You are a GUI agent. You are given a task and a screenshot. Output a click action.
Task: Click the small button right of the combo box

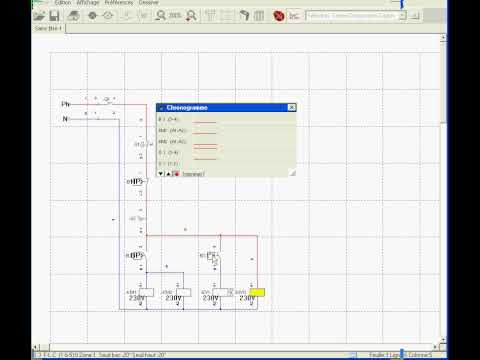coord(415,16)
